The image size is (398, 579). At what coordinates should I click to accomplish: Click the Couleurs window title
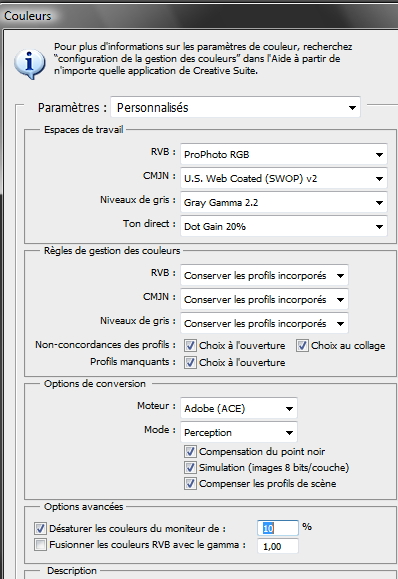click(x=28, y=16)
